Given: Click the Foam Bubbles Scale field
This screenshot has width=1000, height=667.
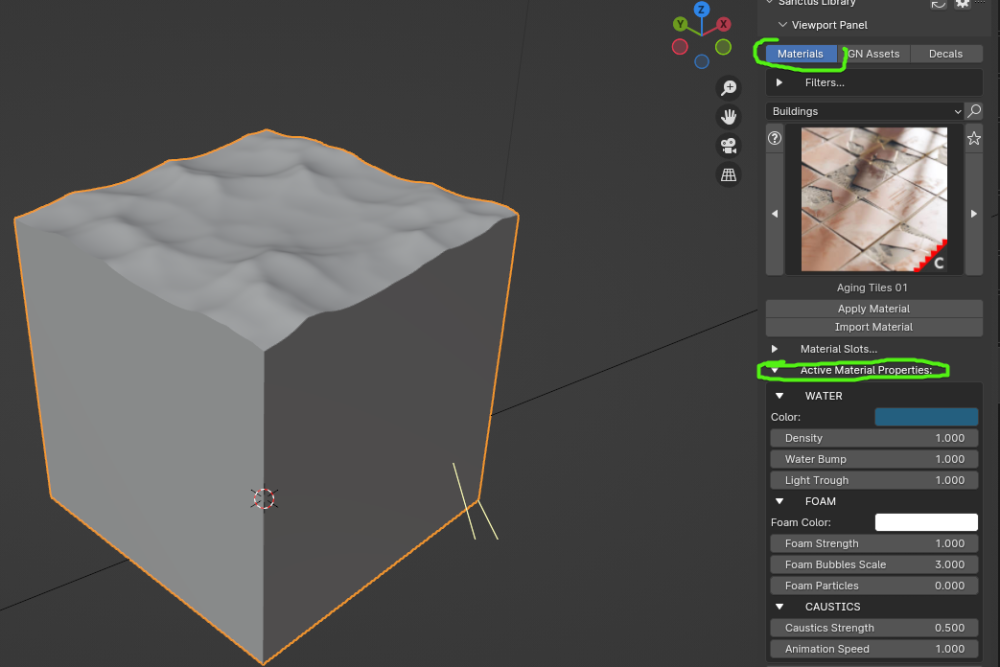Looking at the screenshot, I should (874, 564).
